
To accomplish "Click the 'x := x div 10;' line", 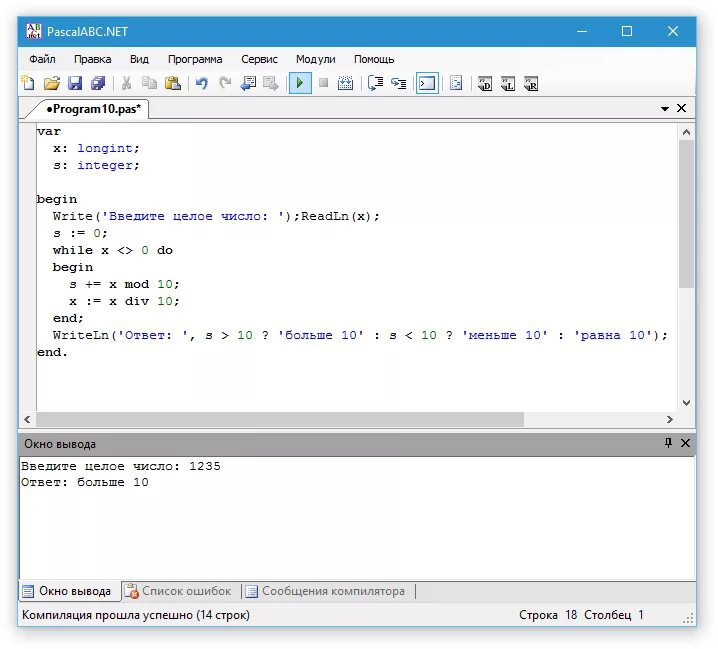I will point(125,301).
